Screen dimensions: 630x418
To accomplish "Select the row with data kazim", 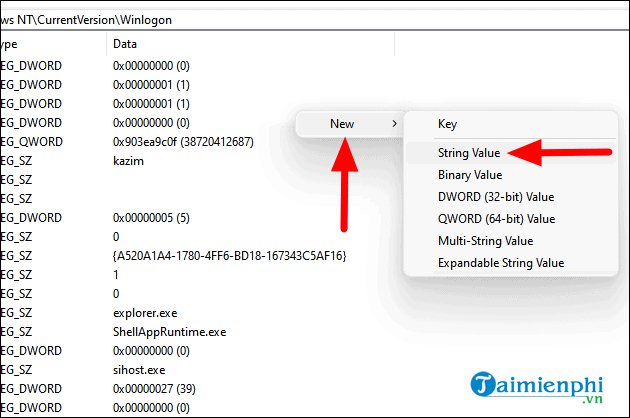I will 130,160.
